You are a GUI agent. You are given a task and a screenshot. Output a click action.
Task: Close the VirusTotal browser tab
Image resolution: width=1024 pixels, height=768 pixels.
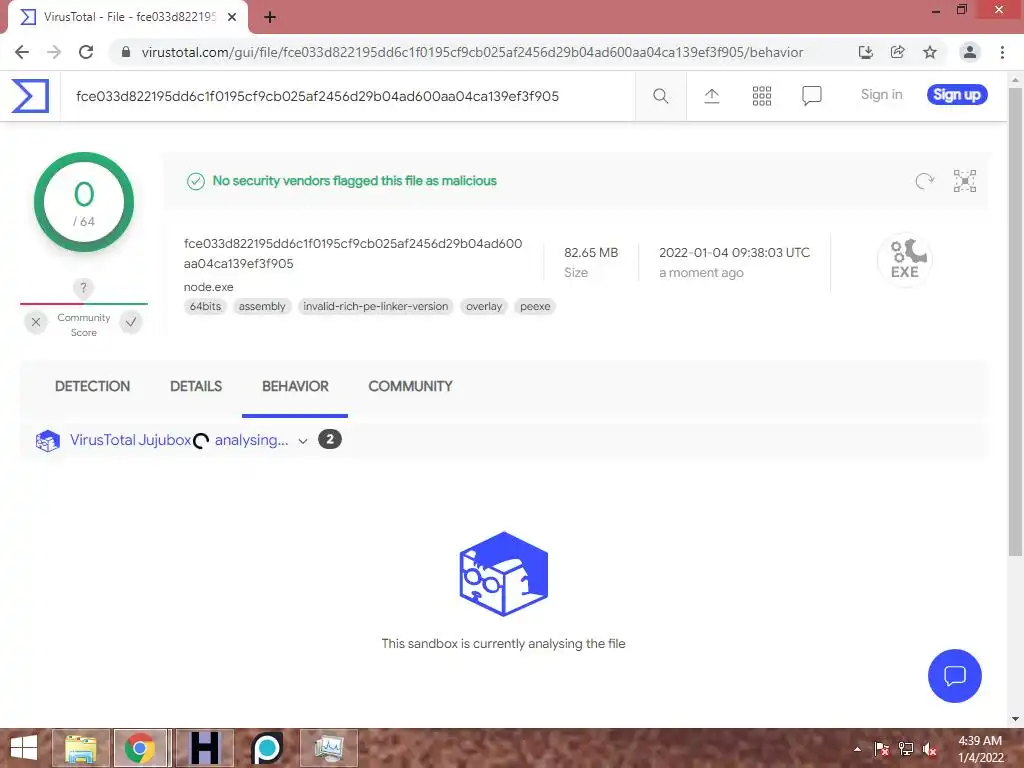pos(232,17)
